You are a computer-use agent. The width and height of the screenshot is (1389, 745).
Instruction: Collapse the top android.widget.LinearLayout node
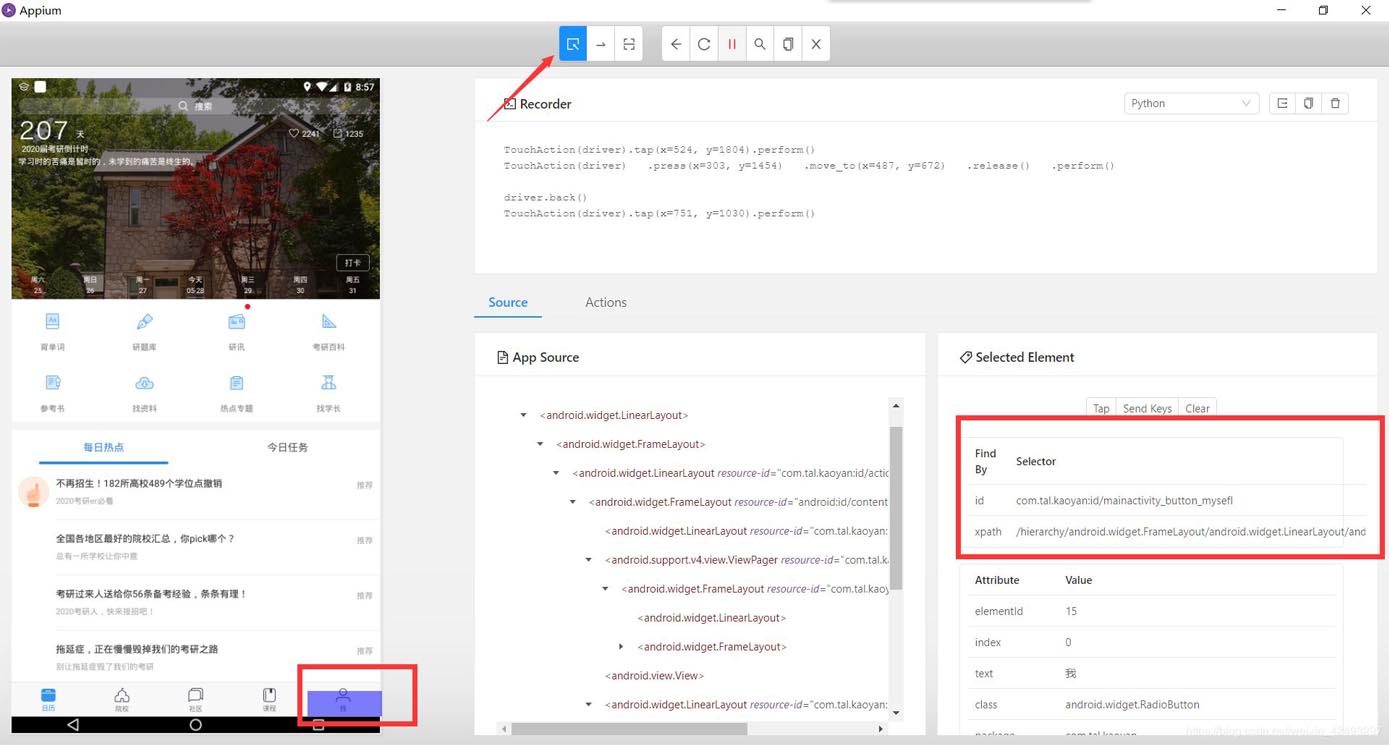[x=523, y=415]
